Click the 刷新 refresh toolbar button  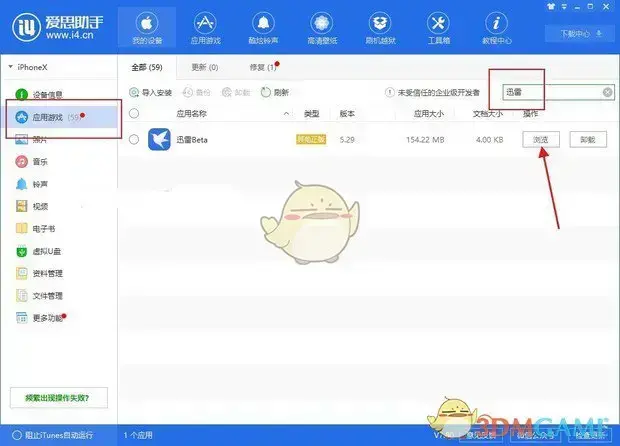(275, 93)
